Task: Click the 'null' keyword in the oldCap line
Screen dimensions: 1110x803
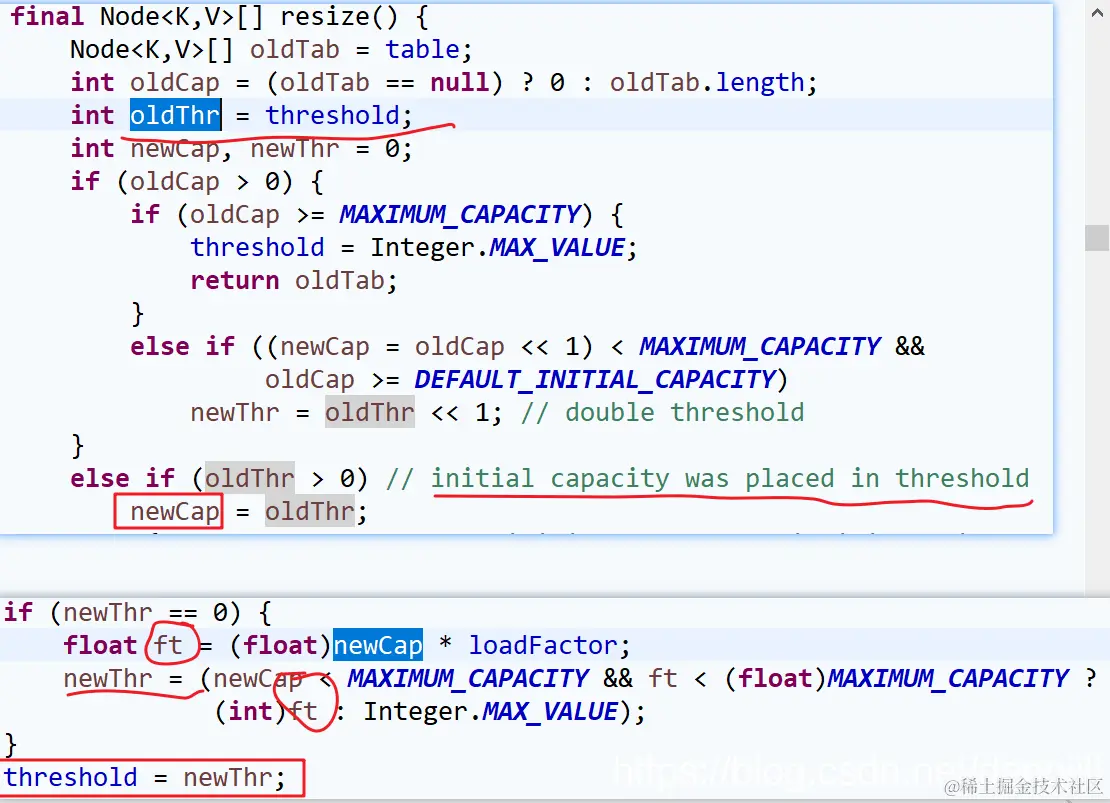Action: pyautogui.click(x=459, y=82)
